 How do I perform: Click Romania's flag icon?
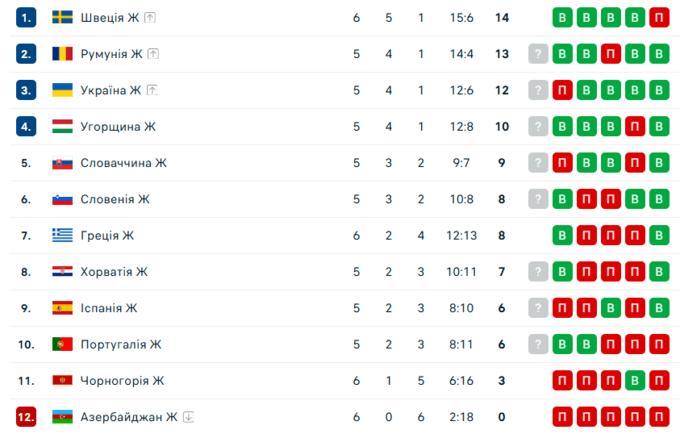click(x=62, y=54)
